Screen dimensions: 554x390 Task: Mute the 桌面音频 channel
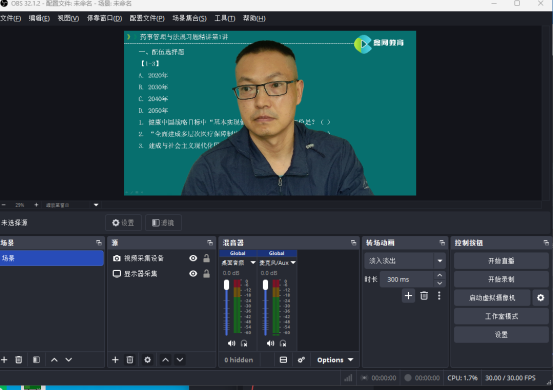[231, 343]
